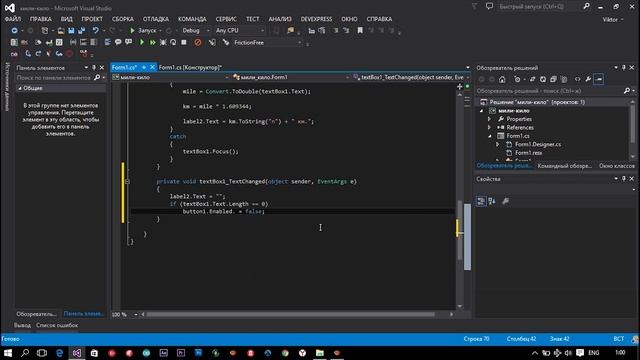Switch to the Окно классов tab
Viewport: 640px width, 360px height.
[x=617, y=166]
